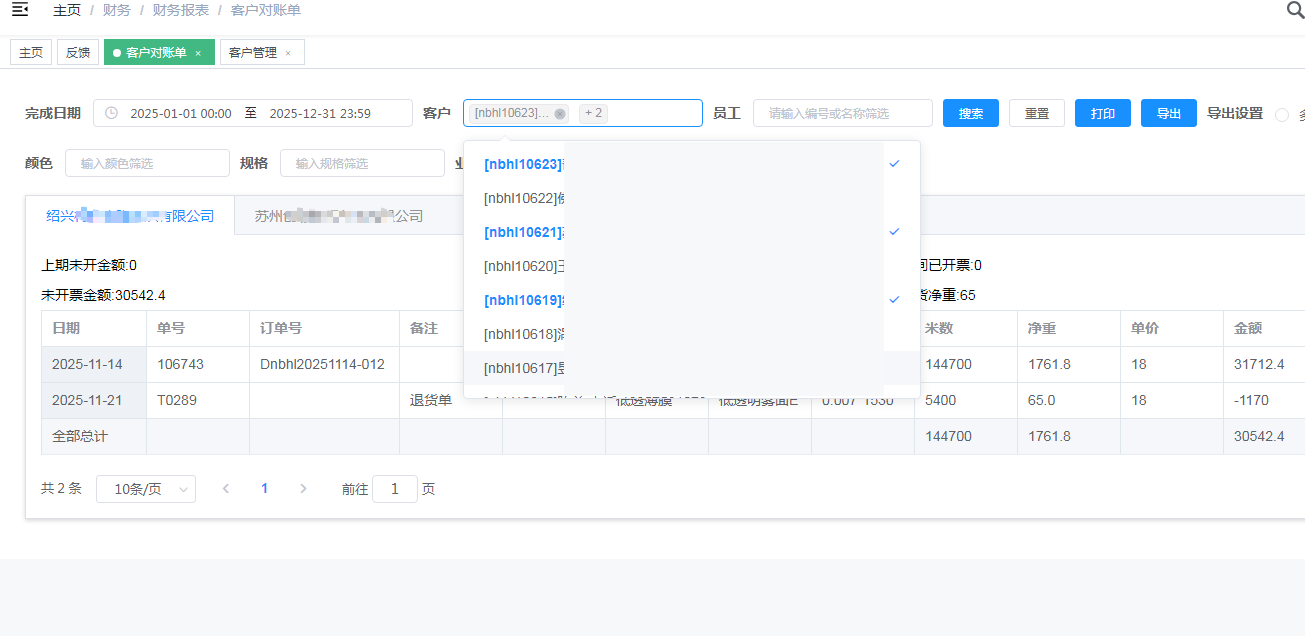This screenshot has height=636, width=1305.
Task: Click the 员工 employee filter input field
Action: pos(842,113)
